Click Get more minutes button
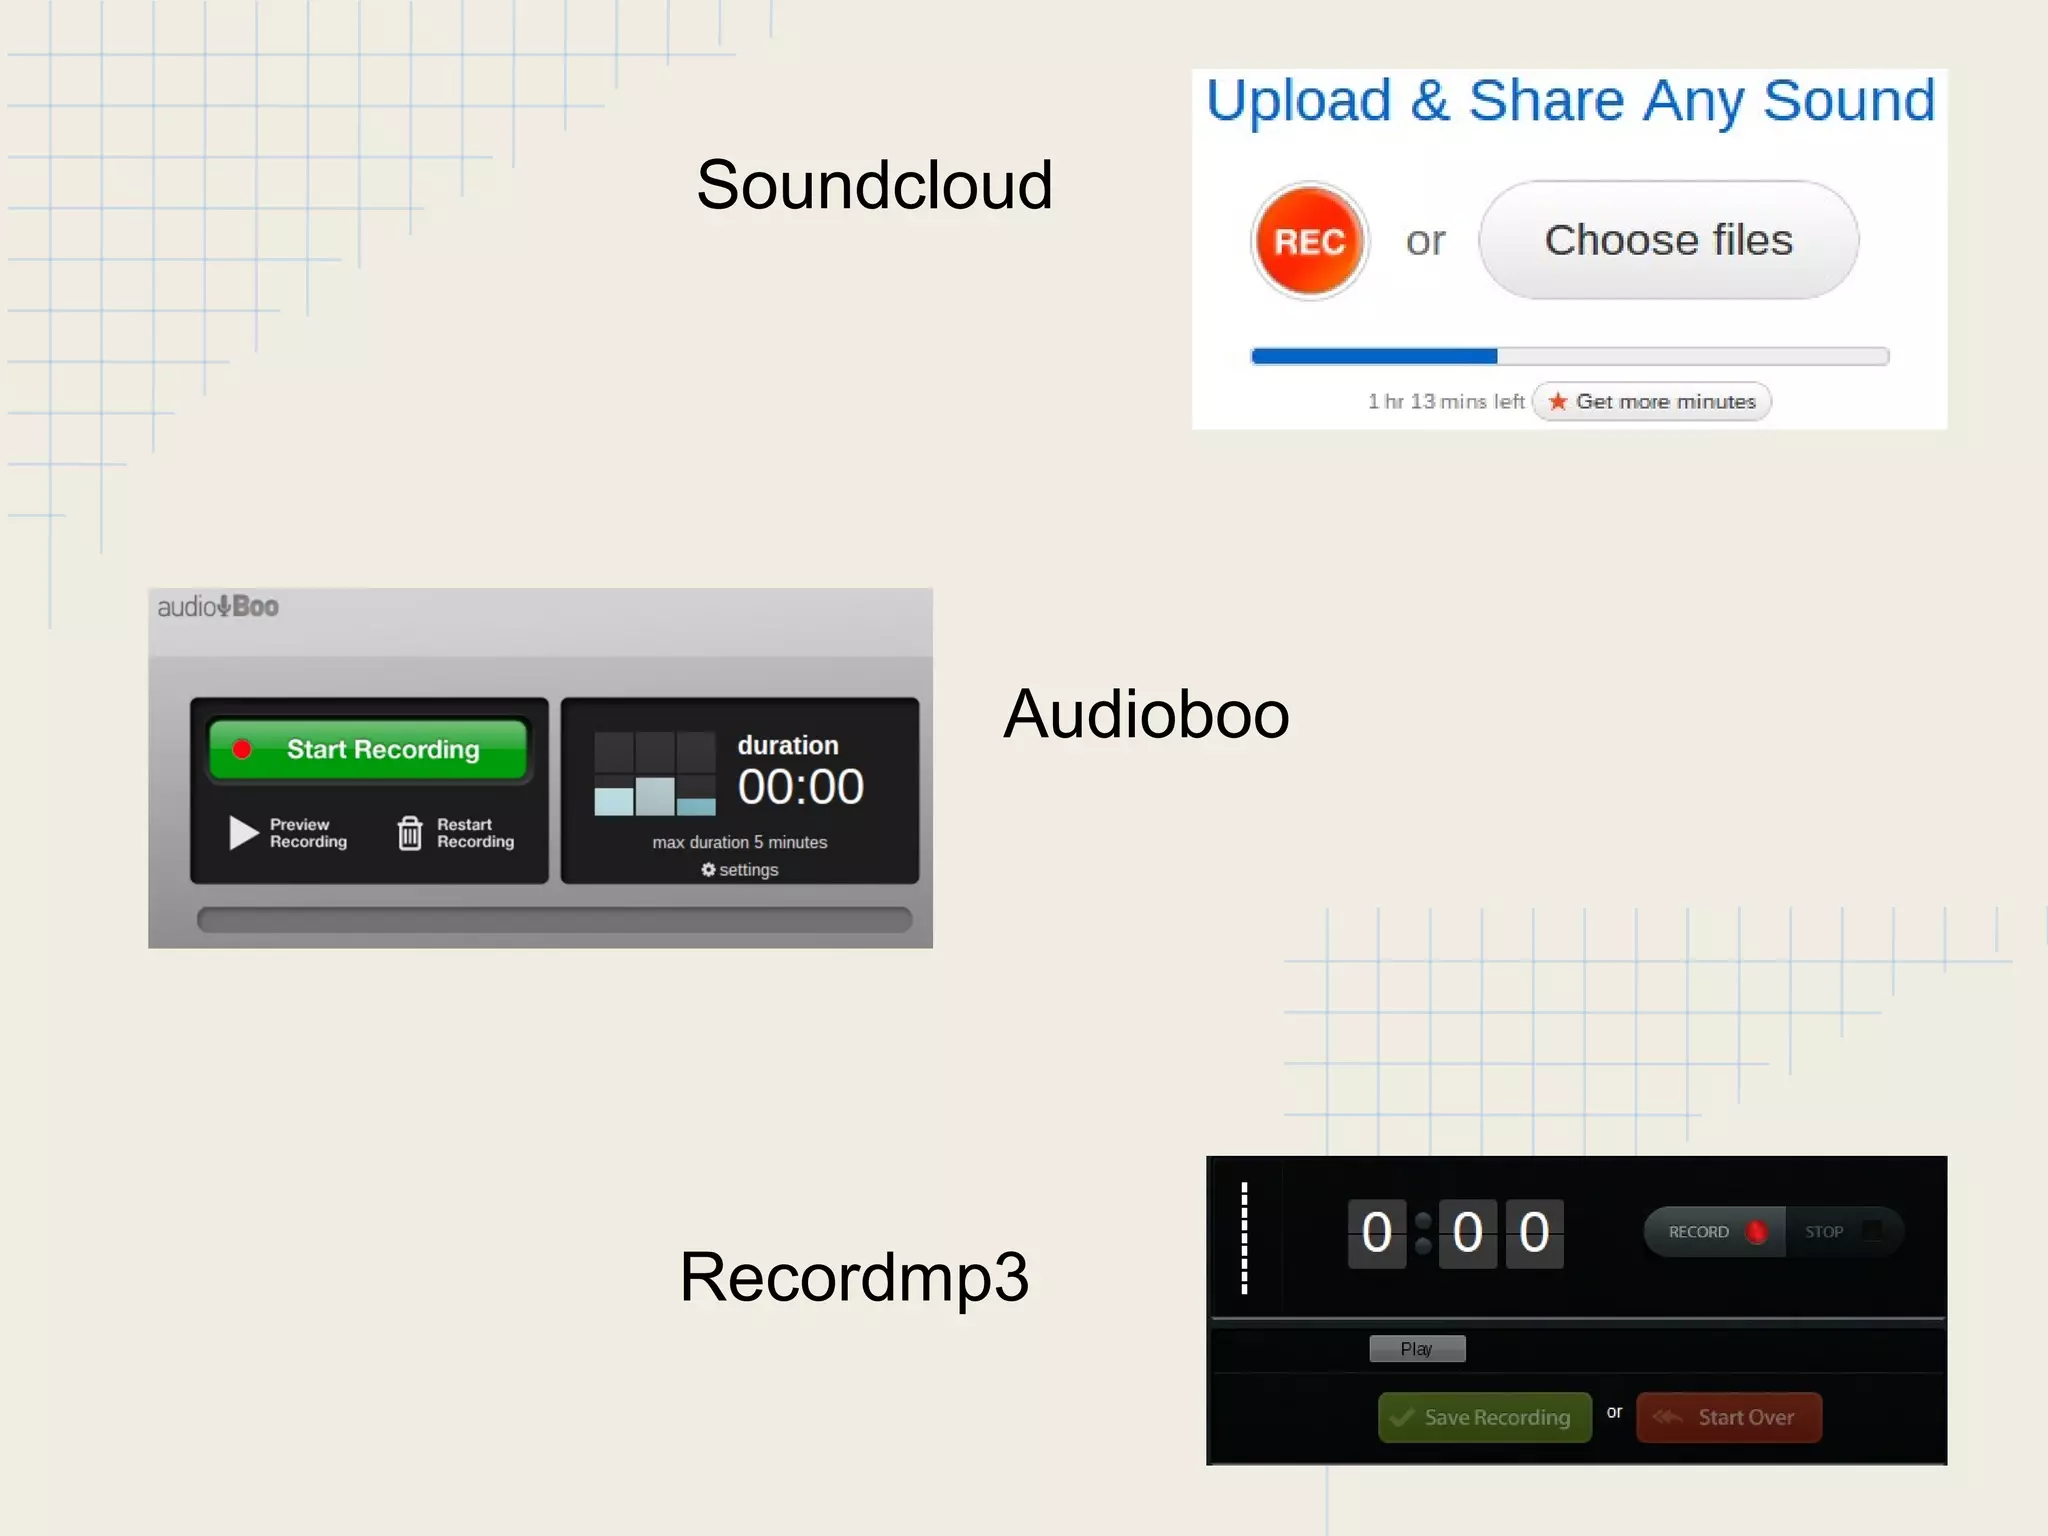 coord(1652,401)
